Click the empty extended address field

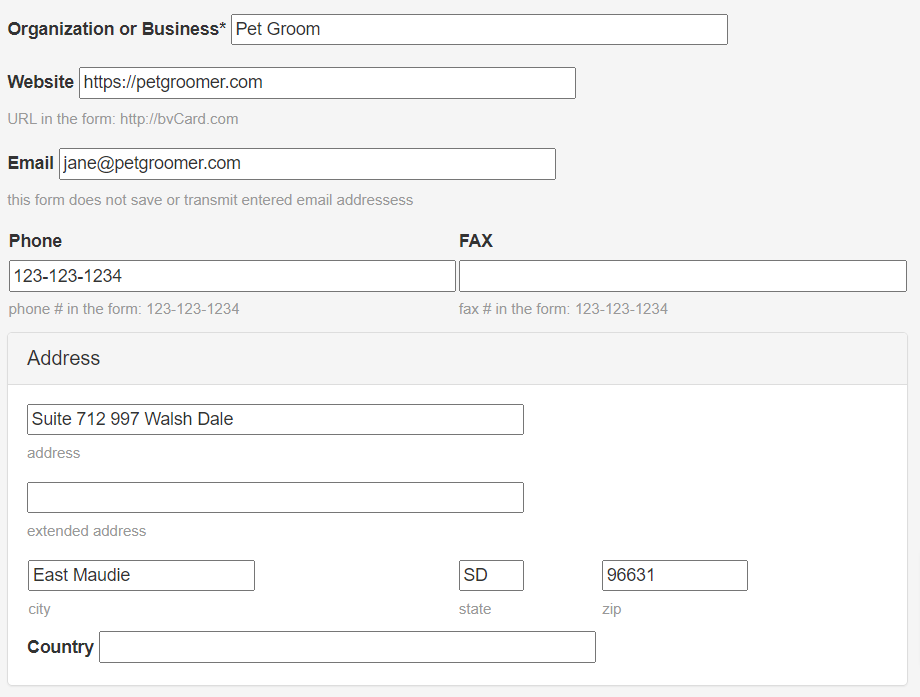[275, 497]
